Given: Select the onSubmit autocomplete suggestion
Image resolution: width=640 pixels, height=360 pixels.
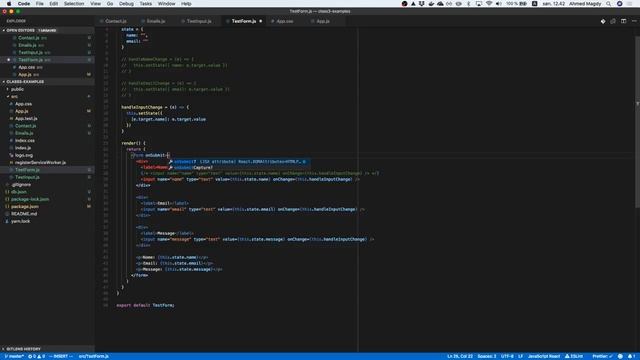Looking at the screenshot, I should click(x=239, y=162).
